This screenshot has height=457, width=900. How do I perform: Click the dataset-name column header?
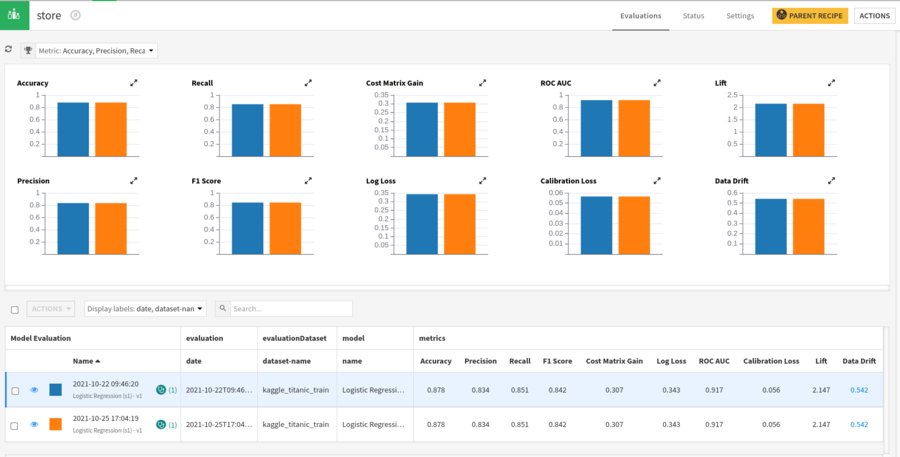point(286,361)
